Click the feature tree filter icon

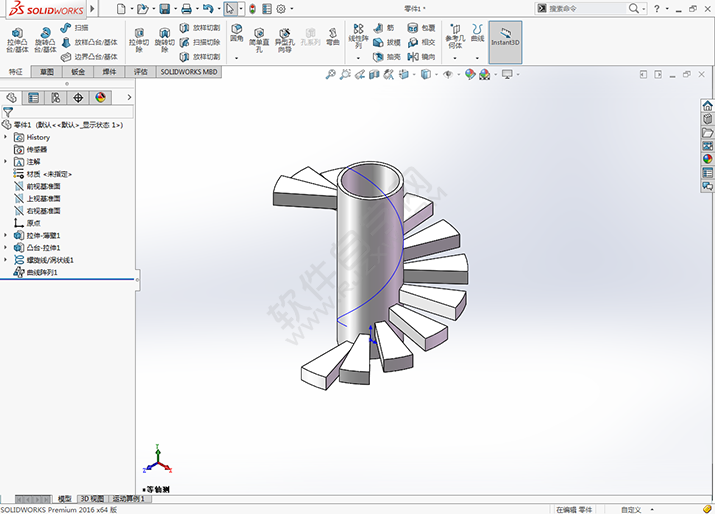pos(8,112)
